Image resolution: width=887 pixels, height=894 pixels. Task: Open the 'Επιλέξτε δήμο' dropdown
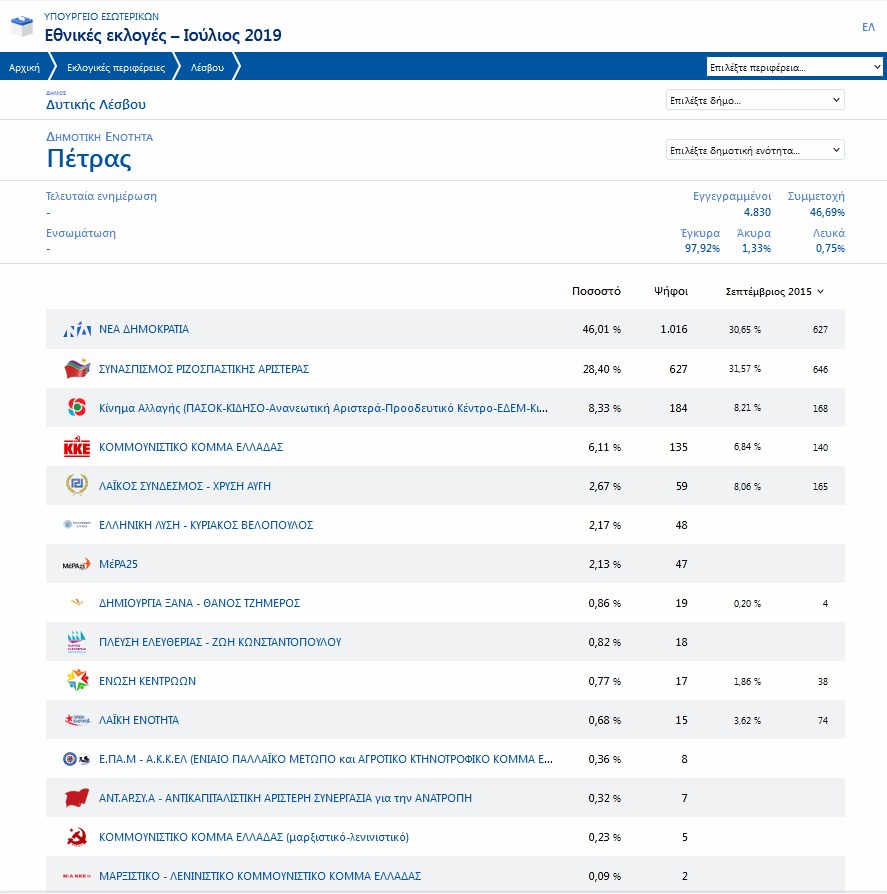[755, 100]
